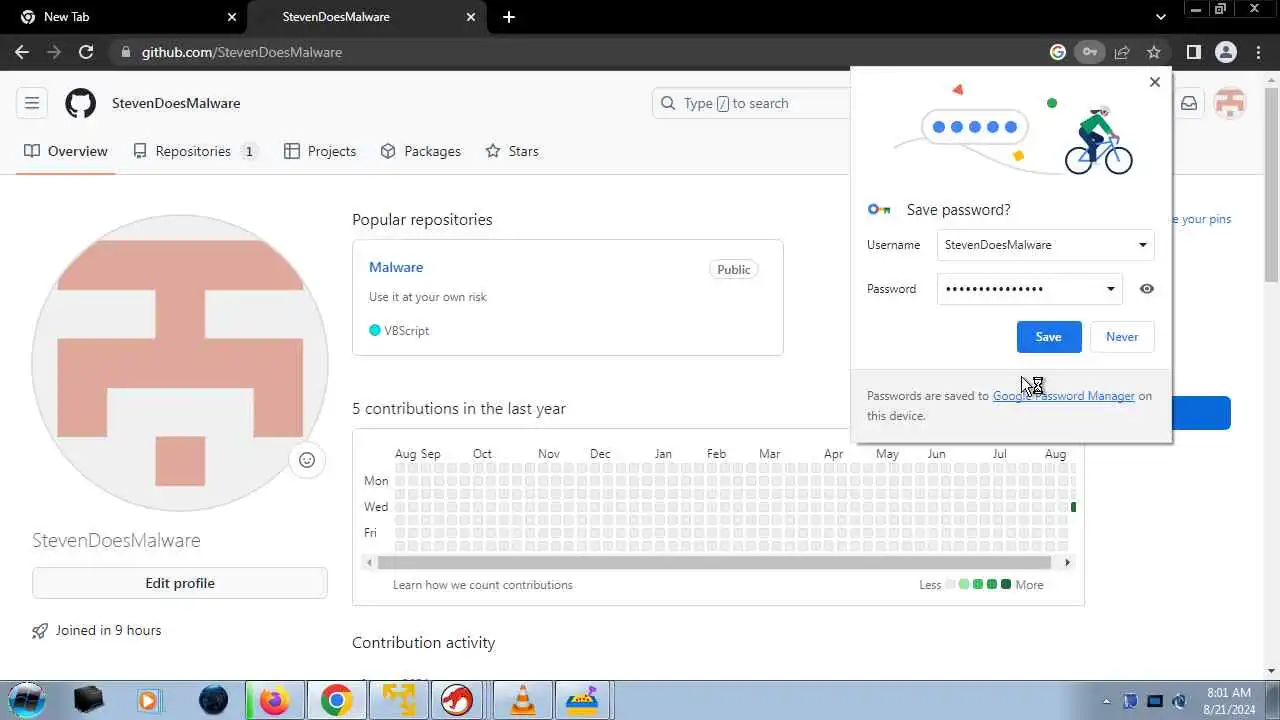Image resolution: width=1280 pixels, height=720 pixels.
Task: Click the password key icon in address bar
Action: click(x=1090, y=52)
